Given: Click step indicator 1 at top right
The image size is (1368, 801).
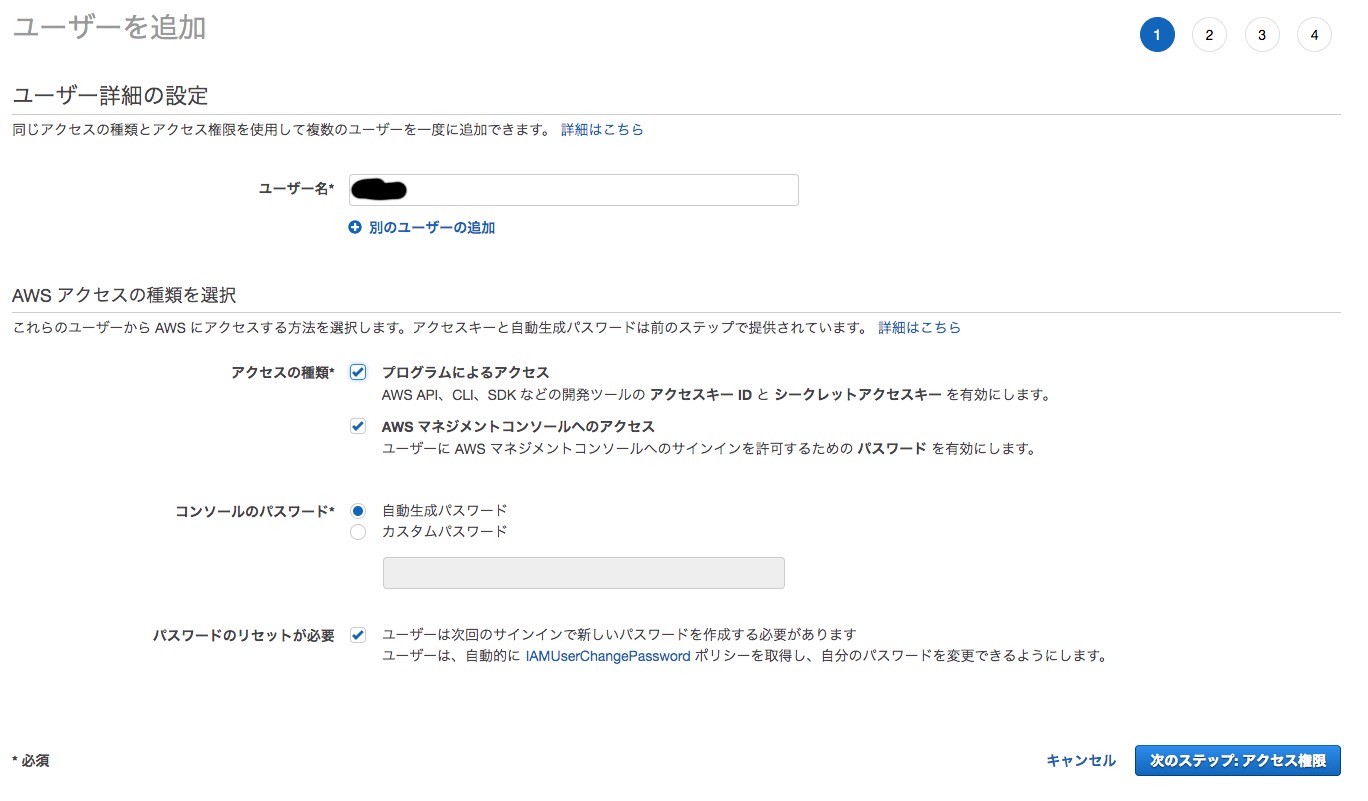Looking at the screenshot, I should pos(1157,34).
